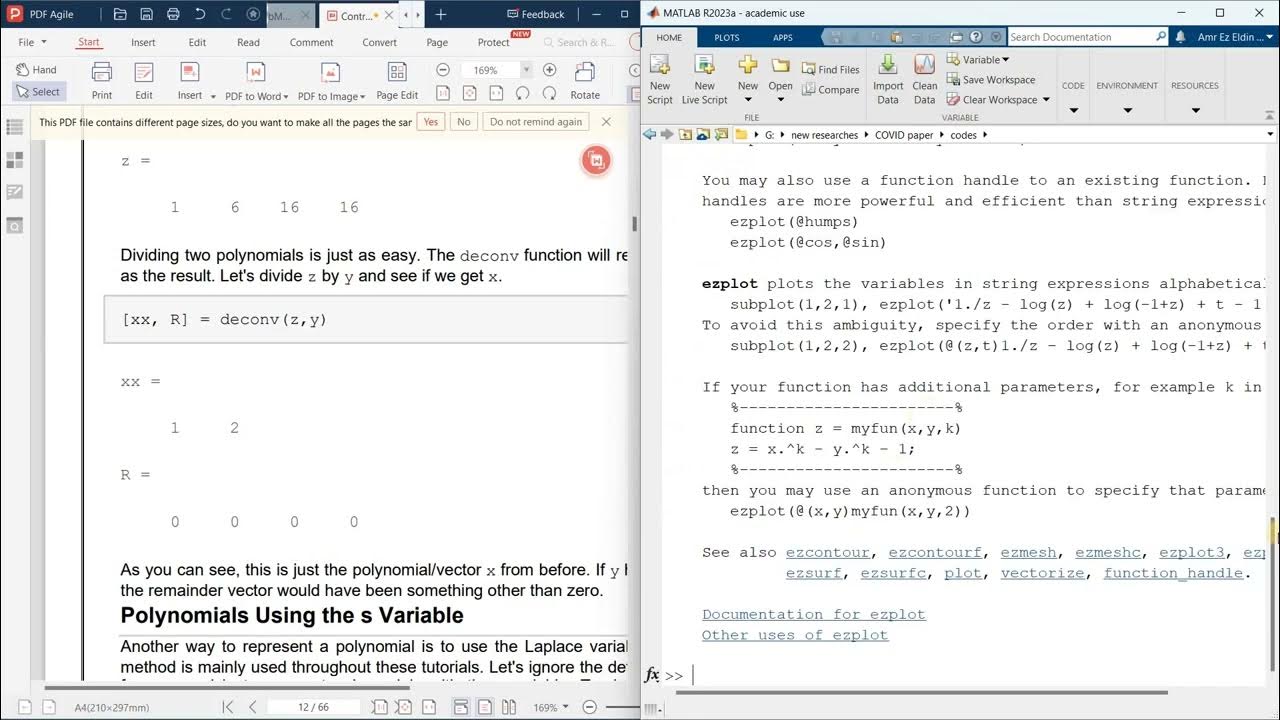Zoom in using the ribbon plus icon
The width and height of the screenshot is (1280, 720).
click(x=549, y=70)
